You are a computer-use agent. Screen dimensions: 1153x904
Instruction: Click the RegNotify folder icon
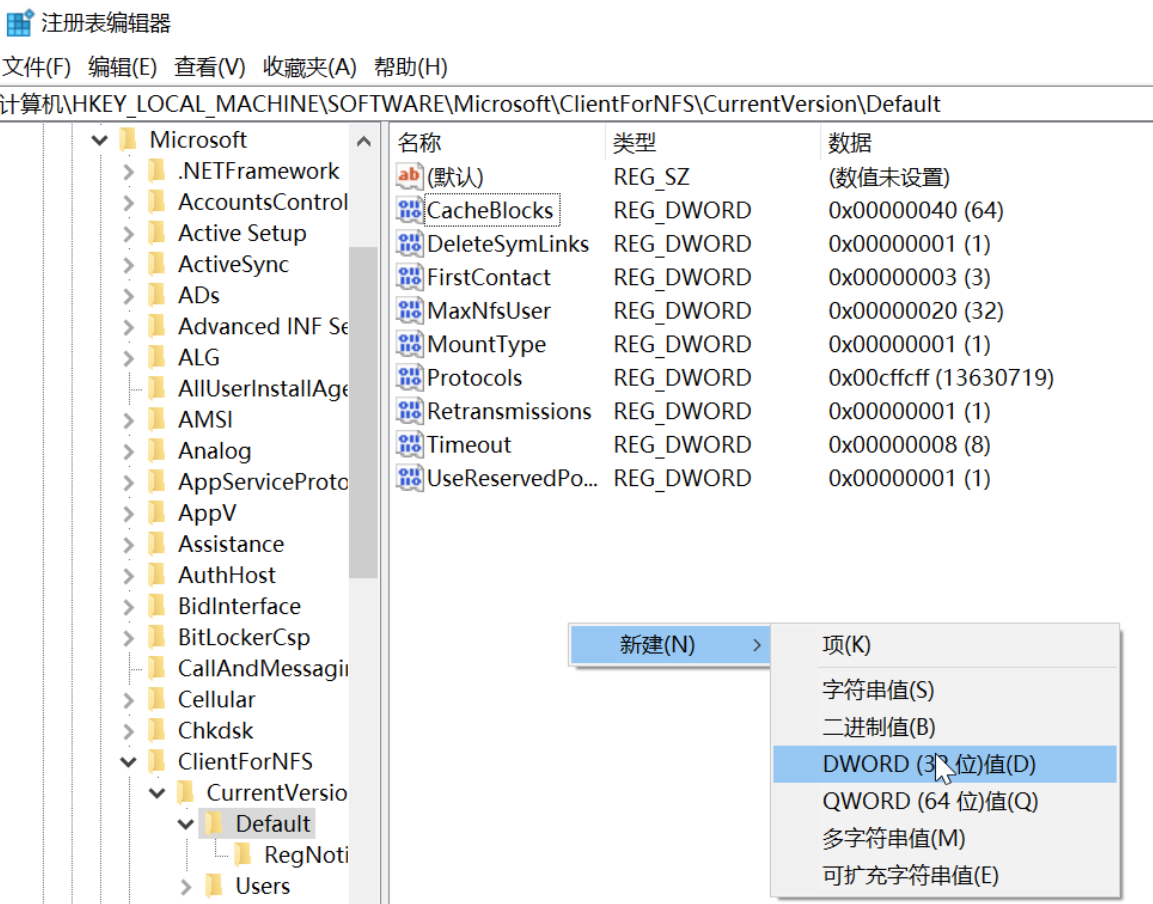(243, 855)
